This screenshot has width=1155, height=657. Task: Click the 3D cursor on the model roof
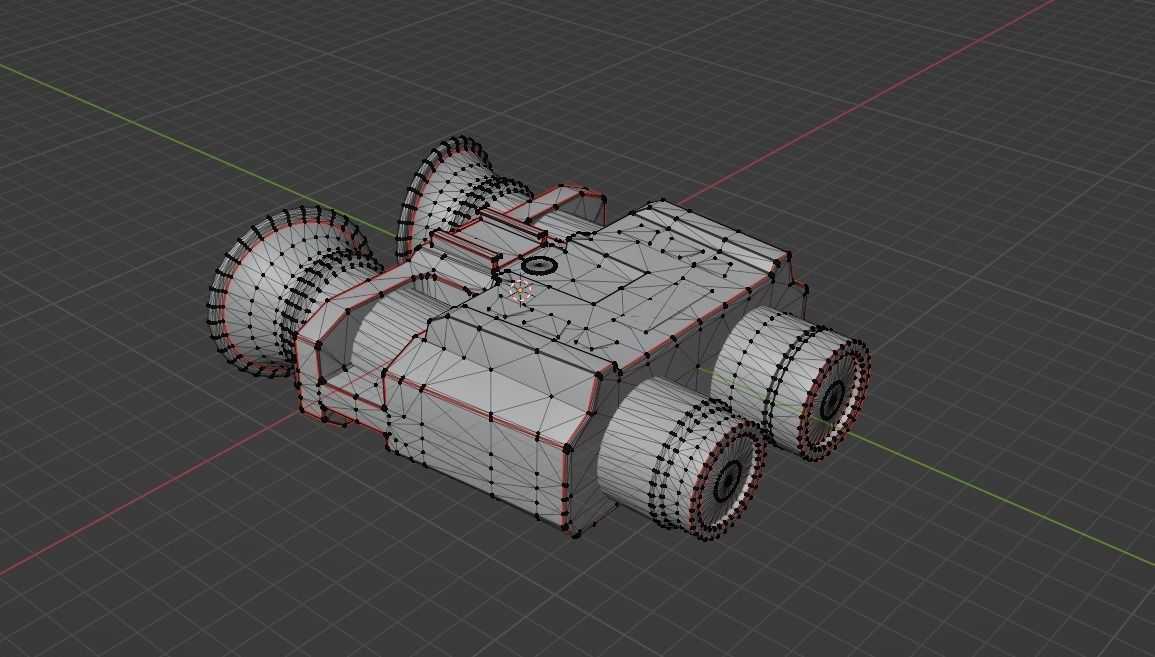tap(521, 291)
